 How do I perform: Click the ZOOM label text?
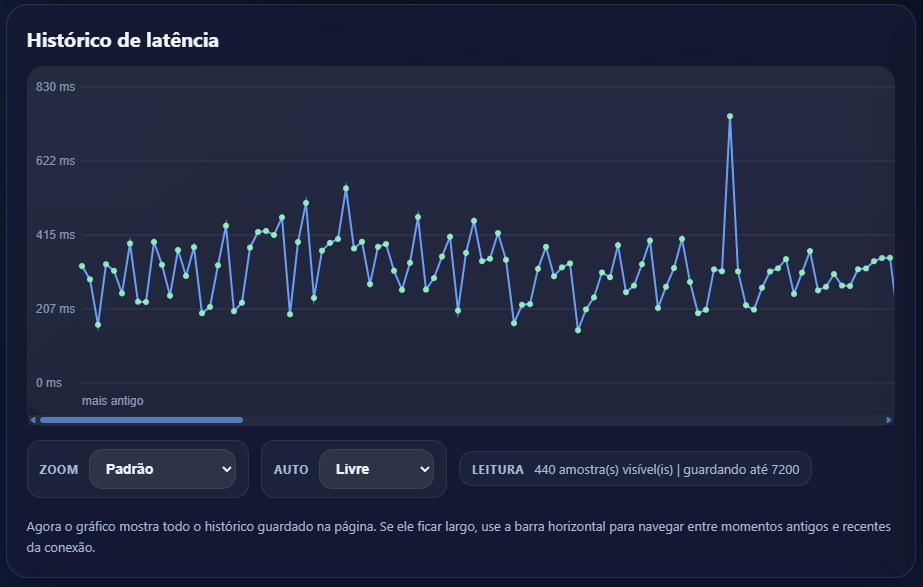[58, 469]
